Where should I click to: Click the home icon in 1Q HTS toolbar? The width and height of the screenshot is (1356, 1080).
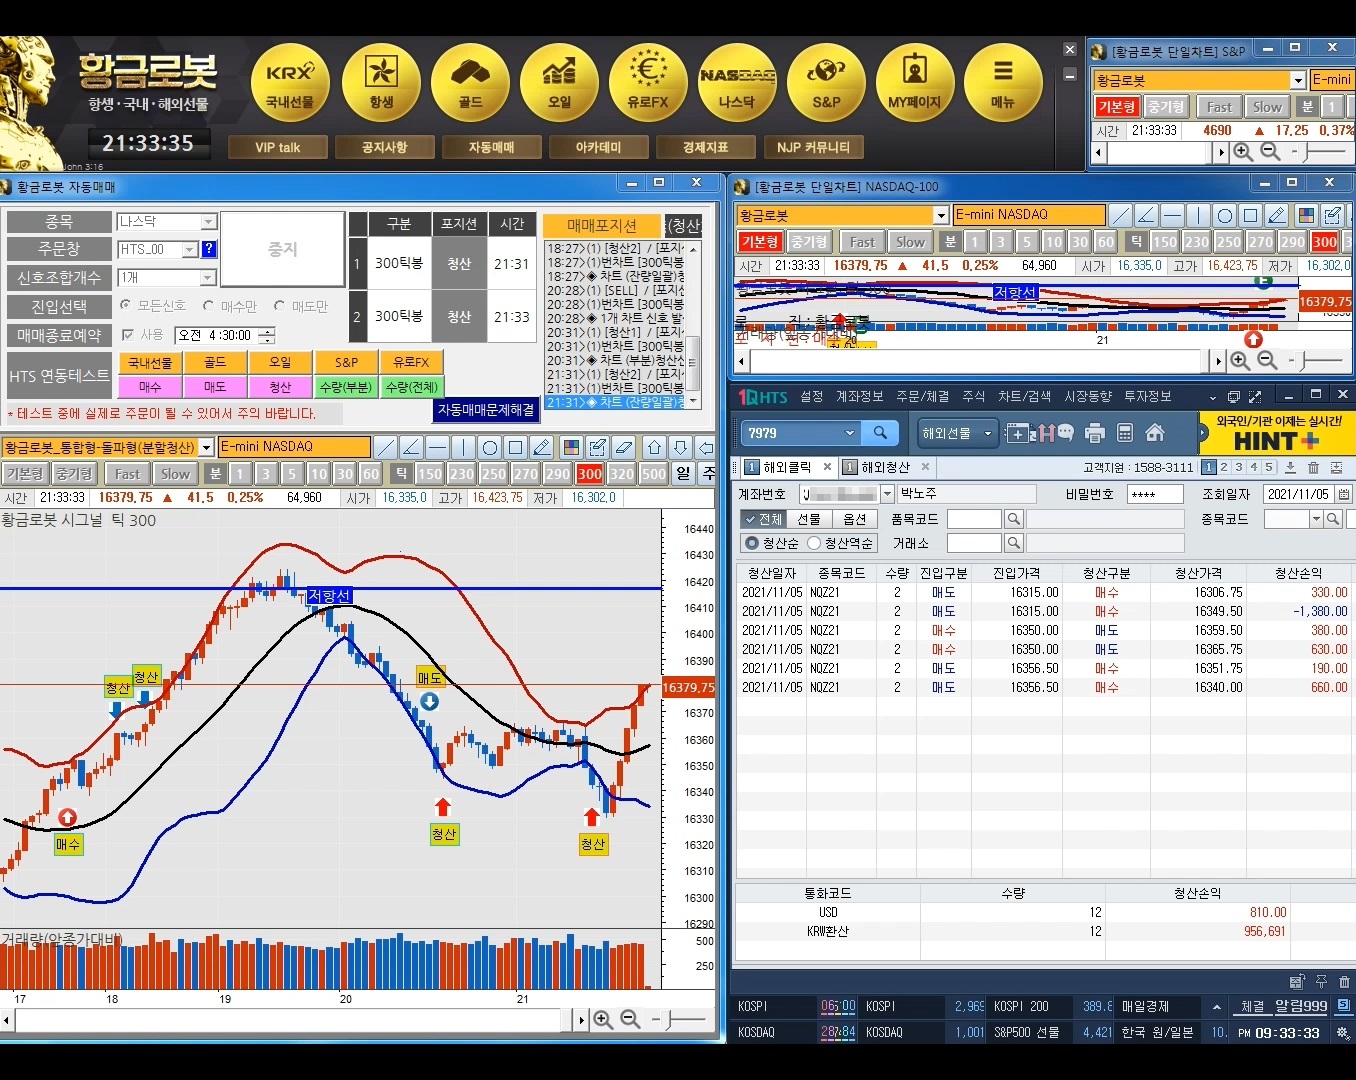click(1155, 433)
